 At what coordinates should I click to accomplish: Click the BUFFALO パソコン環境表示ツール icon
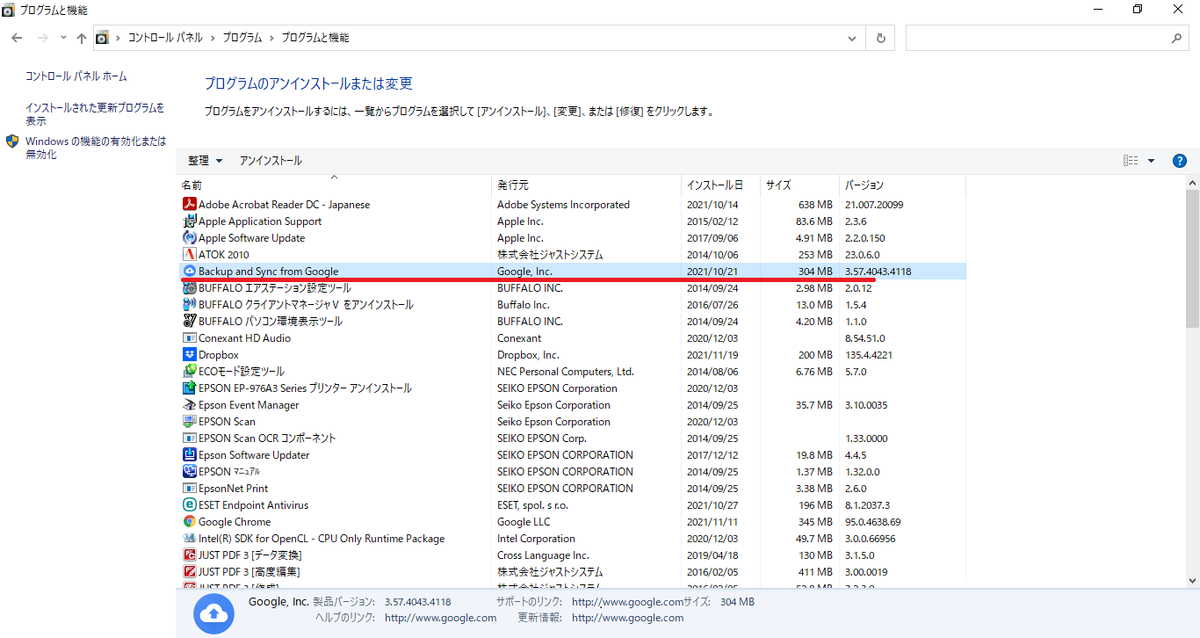click(x=190, y=321)
